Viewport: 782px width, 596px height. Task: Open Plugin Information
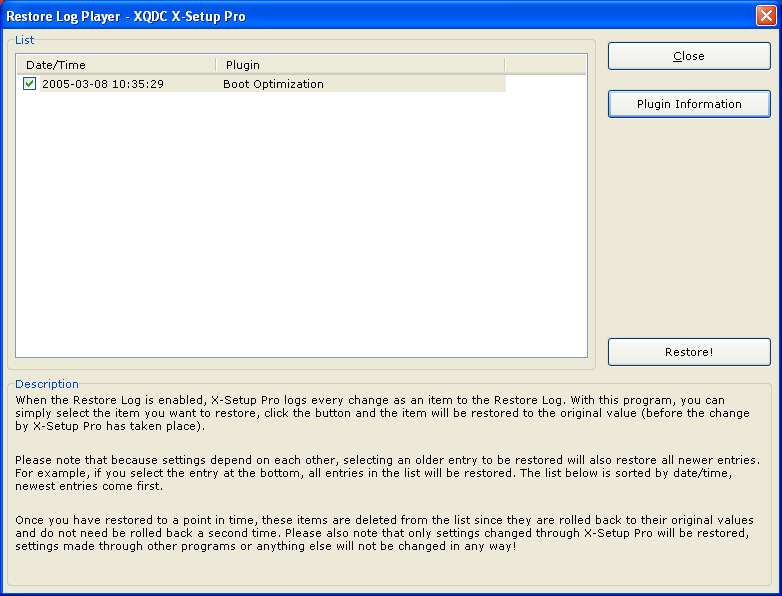tap(689, 104)
